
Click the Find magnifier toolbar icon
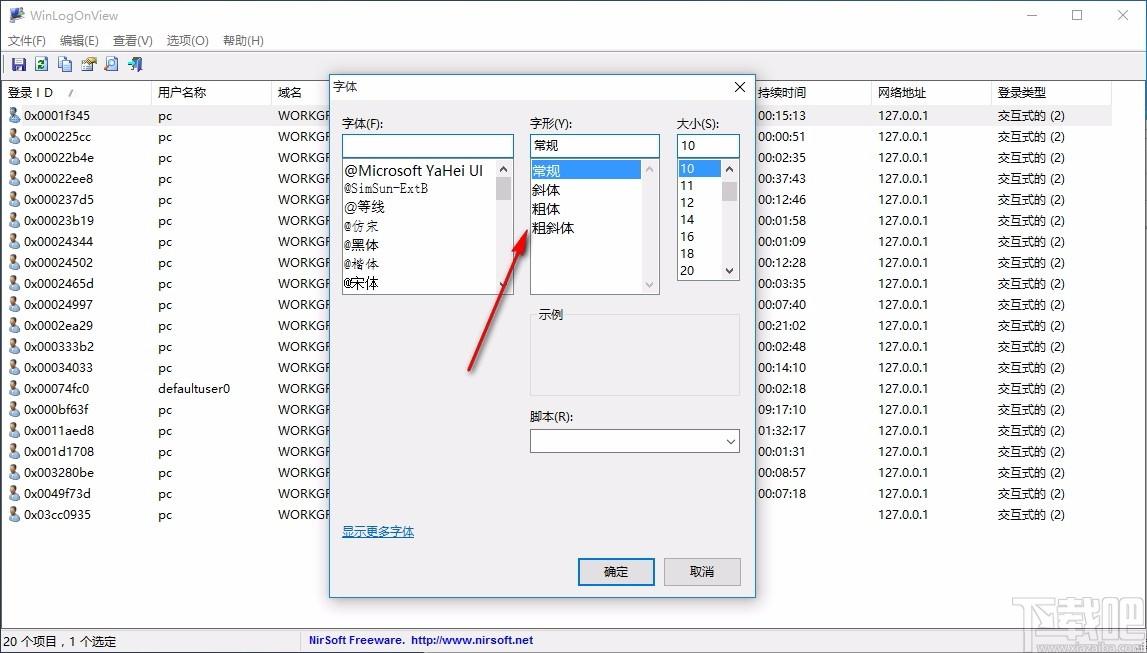coord(111,65)
